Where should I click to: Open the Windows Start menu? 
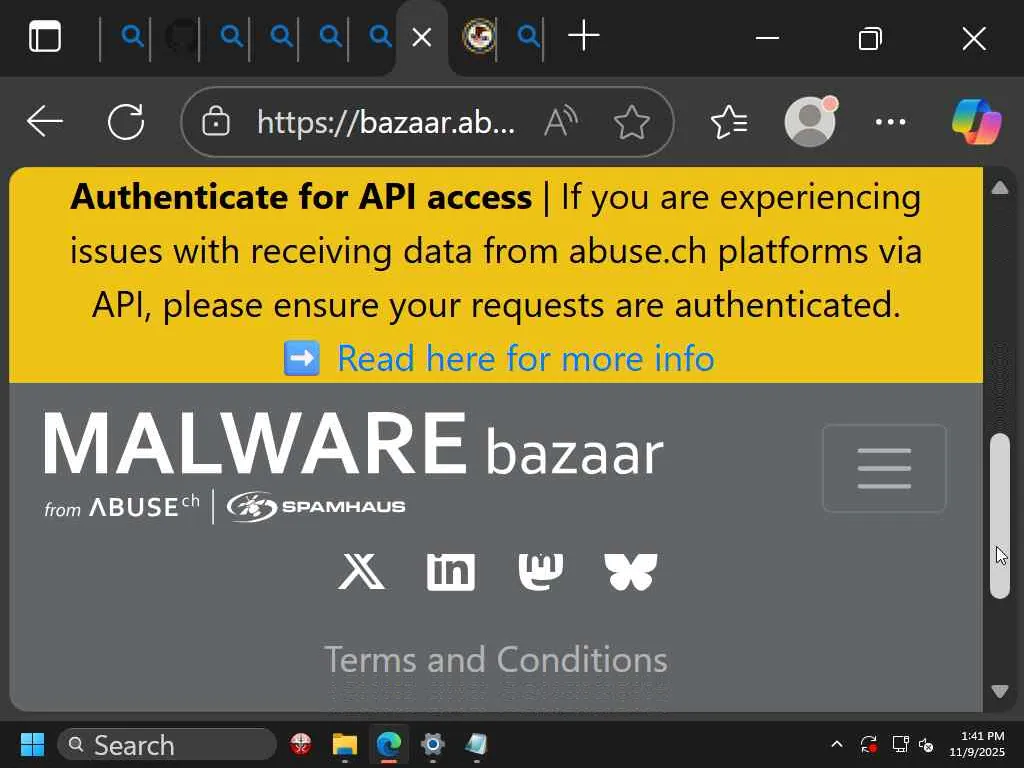point(32,744)
